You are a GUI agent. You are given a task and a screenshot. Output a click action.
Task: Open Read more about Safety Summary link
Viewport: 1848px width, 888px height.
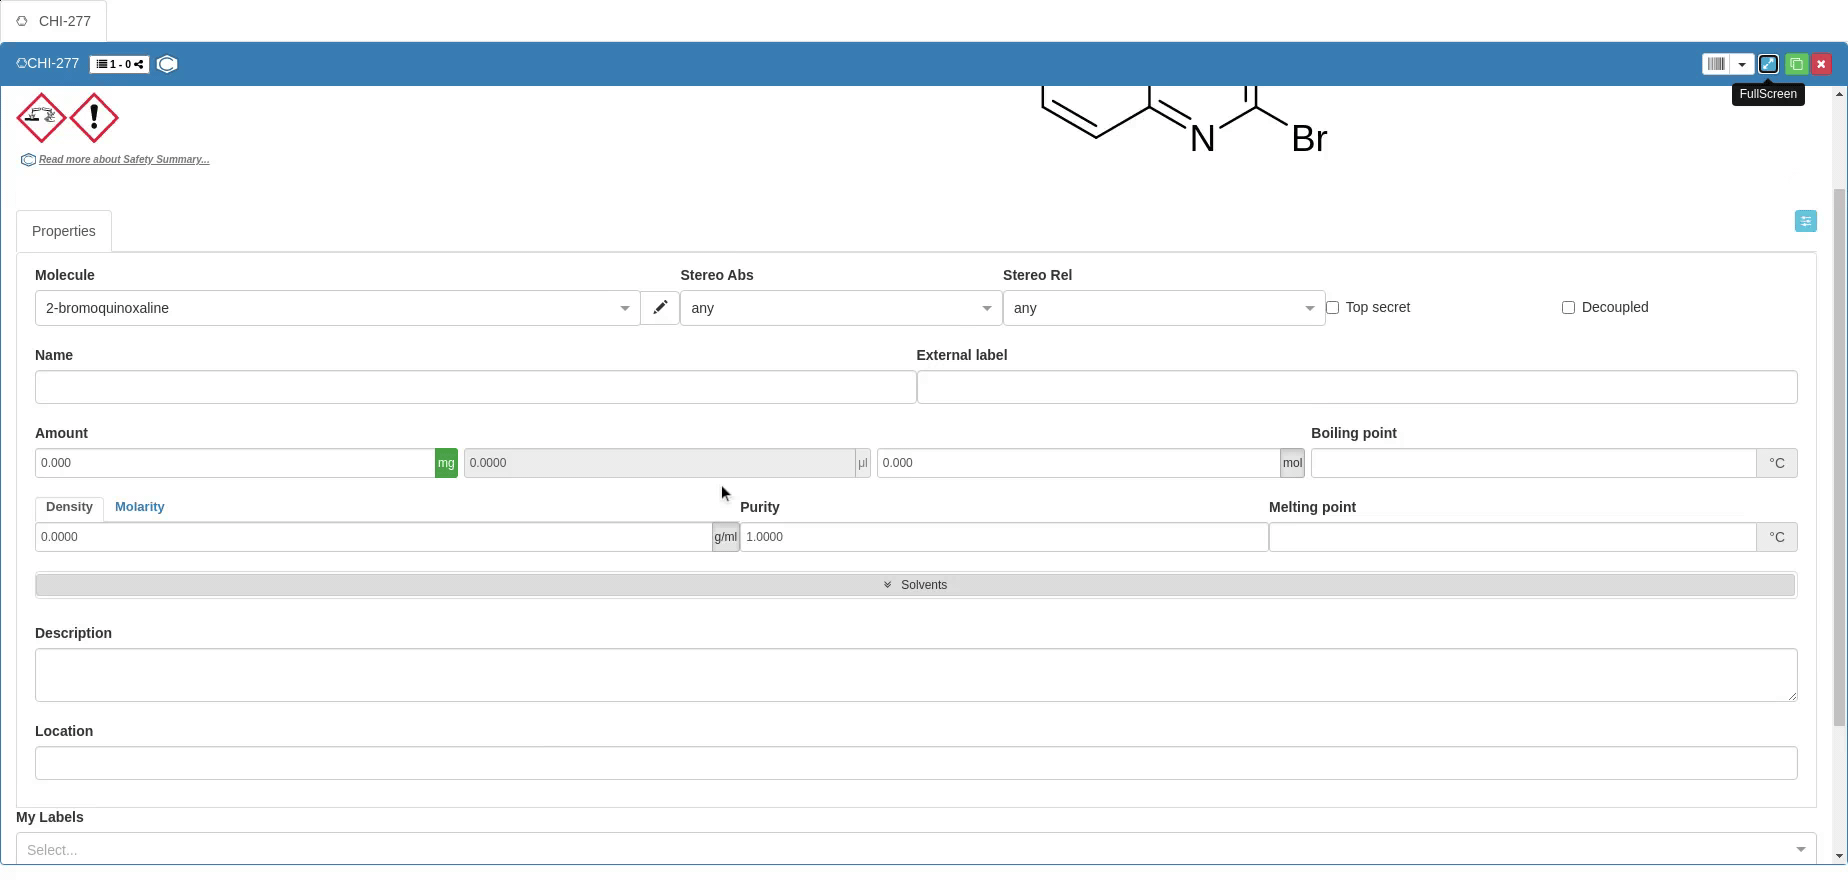pos(124,160)
